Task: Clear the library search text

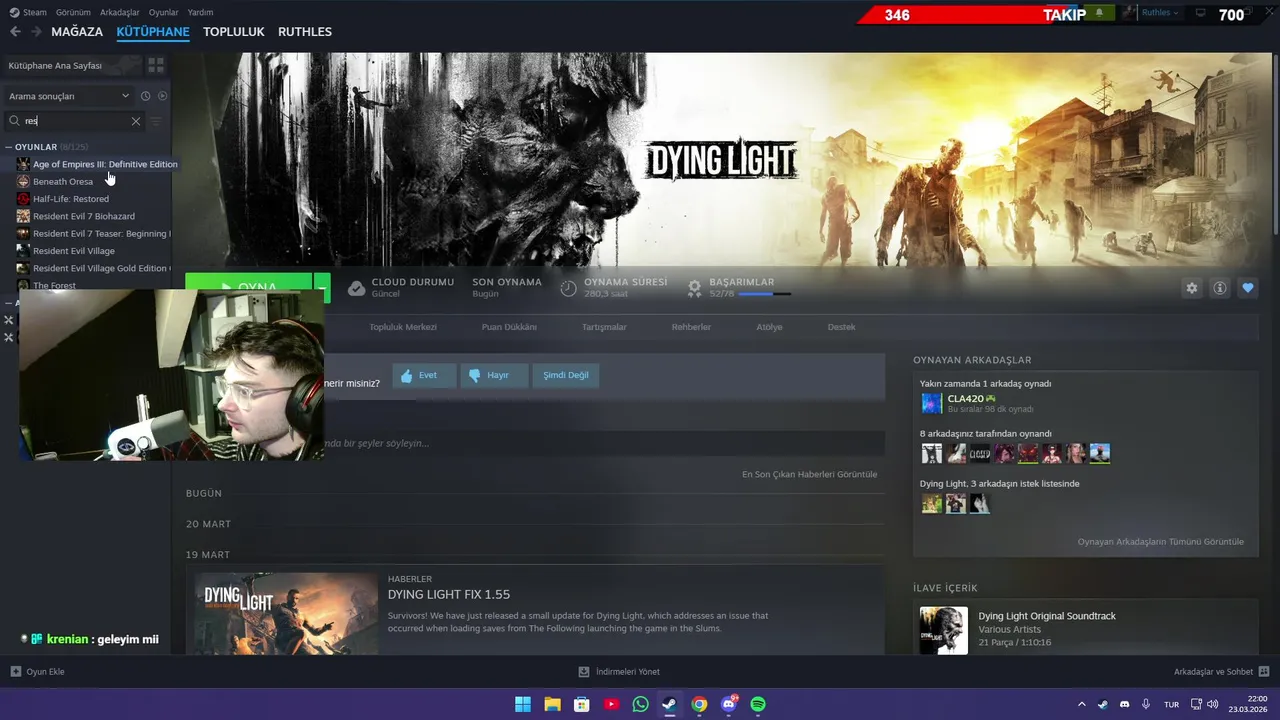Action: [136, 121]
